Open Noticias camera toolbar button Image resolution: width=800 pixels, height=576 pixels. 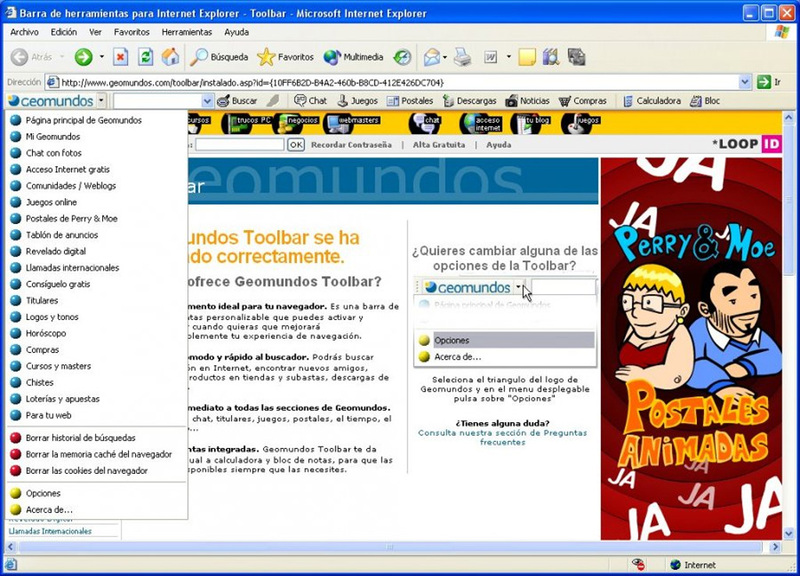click(528, 101)
